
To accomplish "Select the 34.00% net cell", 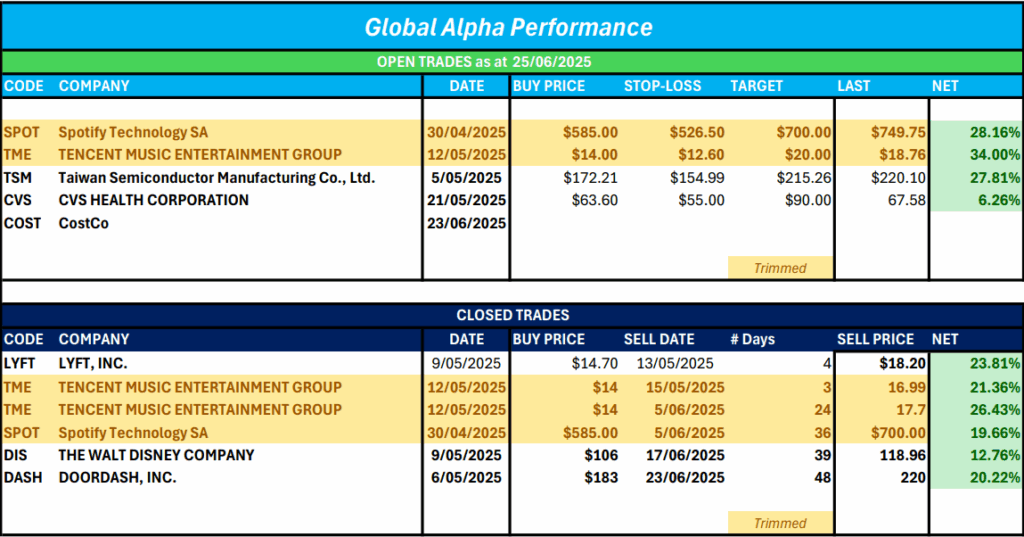I will (995, 155).
